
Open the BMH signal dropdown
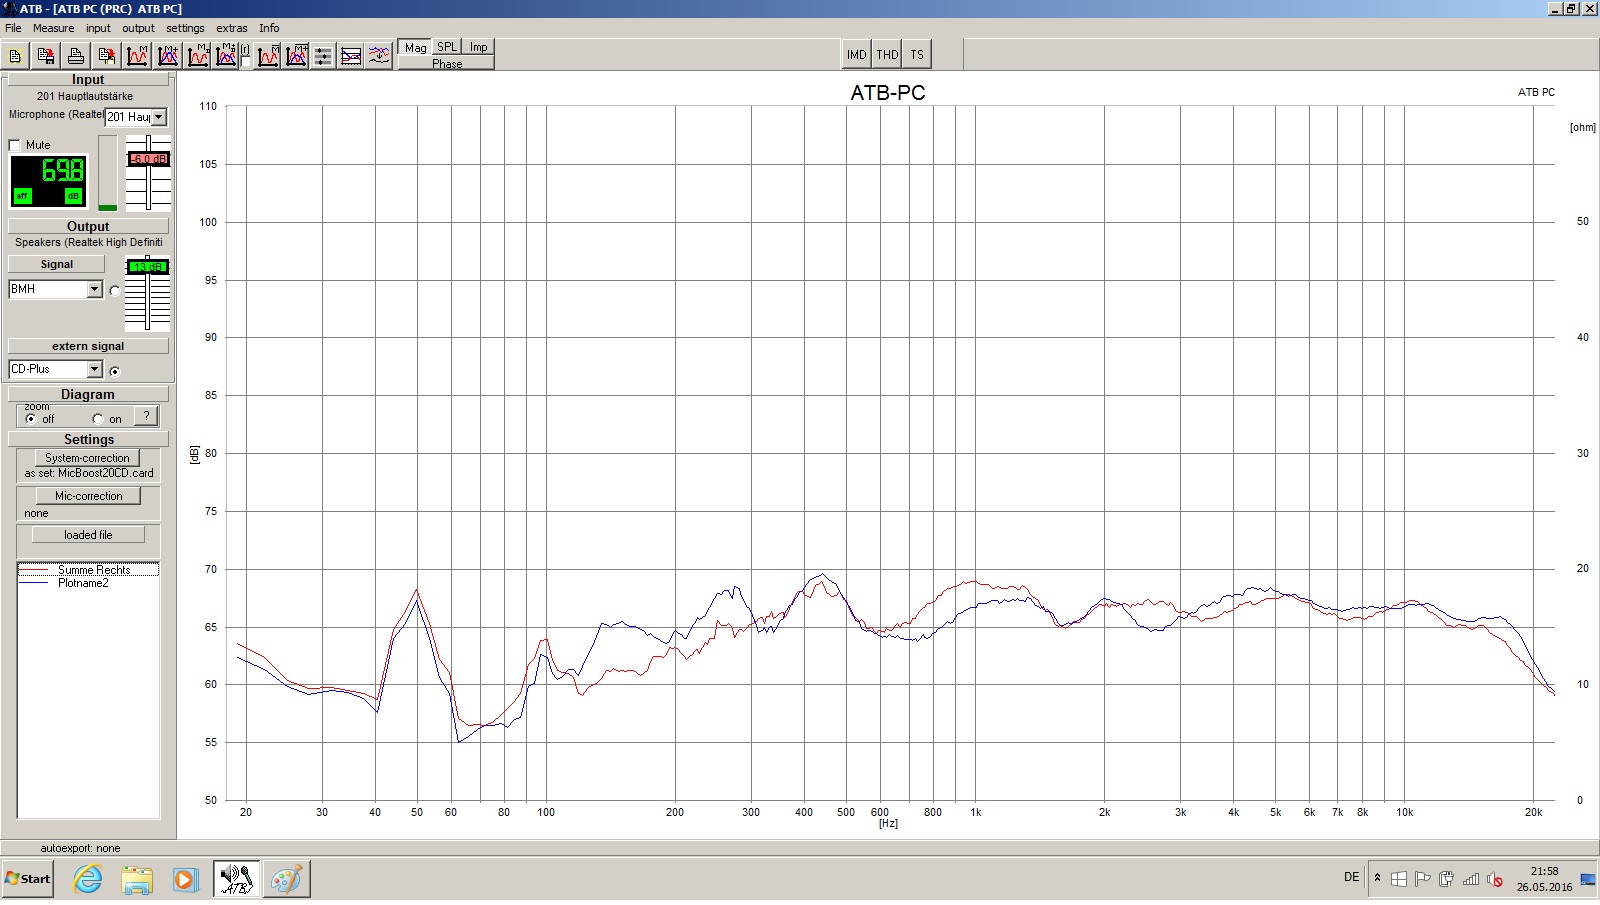(x=95, y=289)
